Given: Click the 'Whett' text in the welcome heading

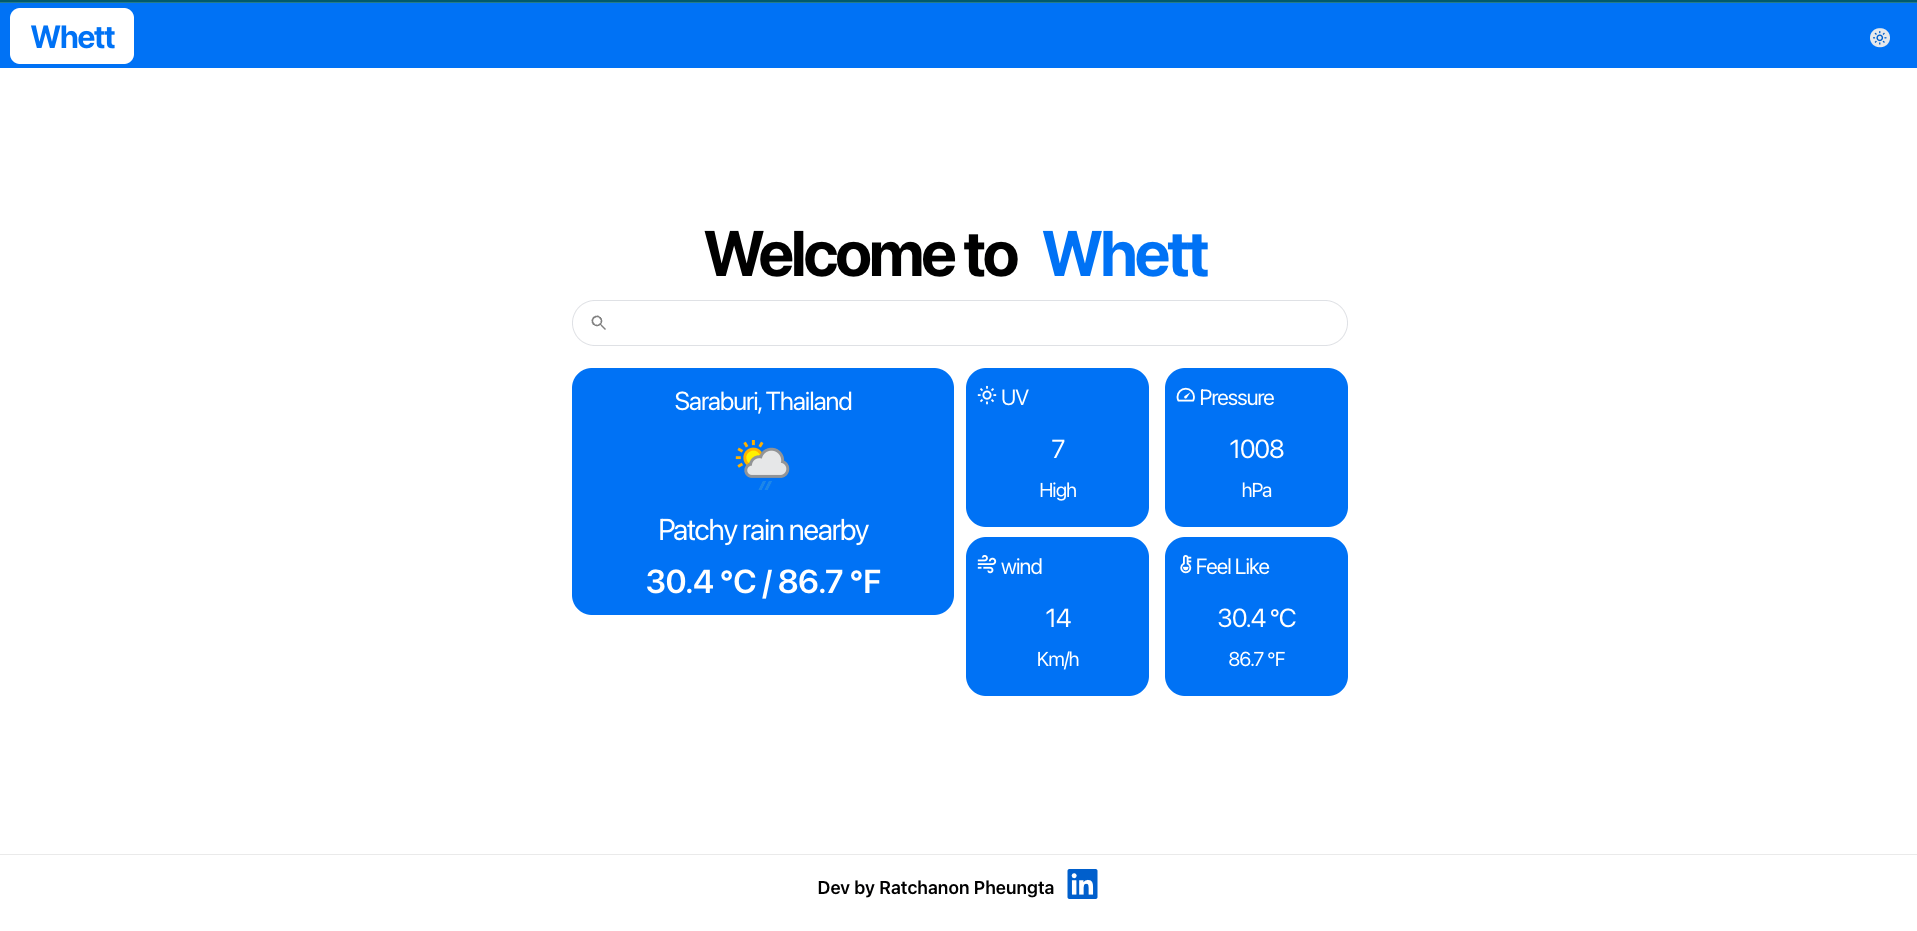Looking at the screenshot, I should pyautogui.click(x=1125, y=255).
